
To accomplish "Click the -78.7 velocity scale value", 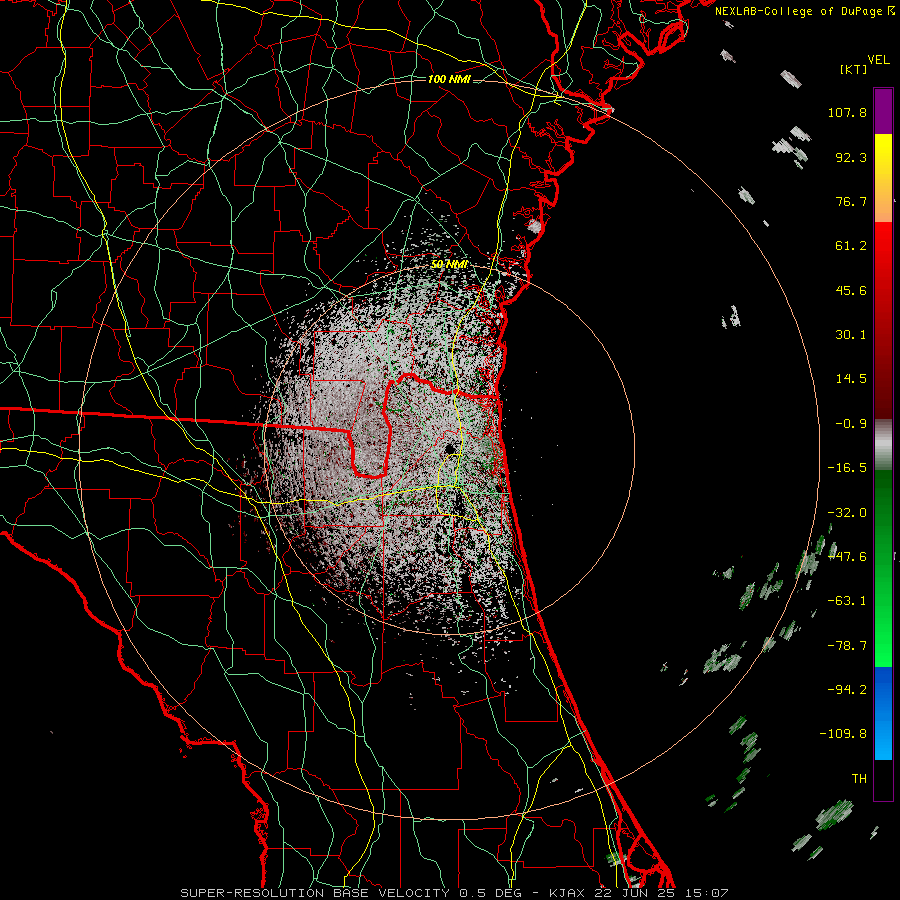I will point(847,646).
